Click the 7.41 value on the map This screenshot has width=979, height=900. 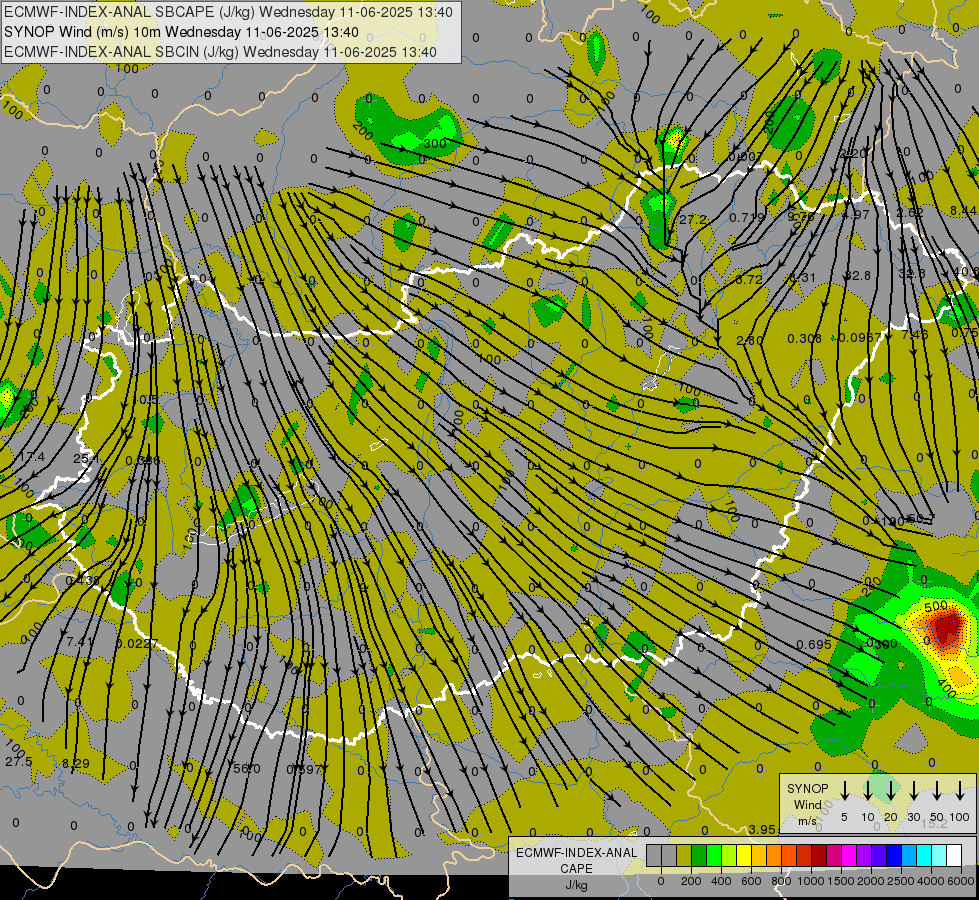click(x=81, y=641)
